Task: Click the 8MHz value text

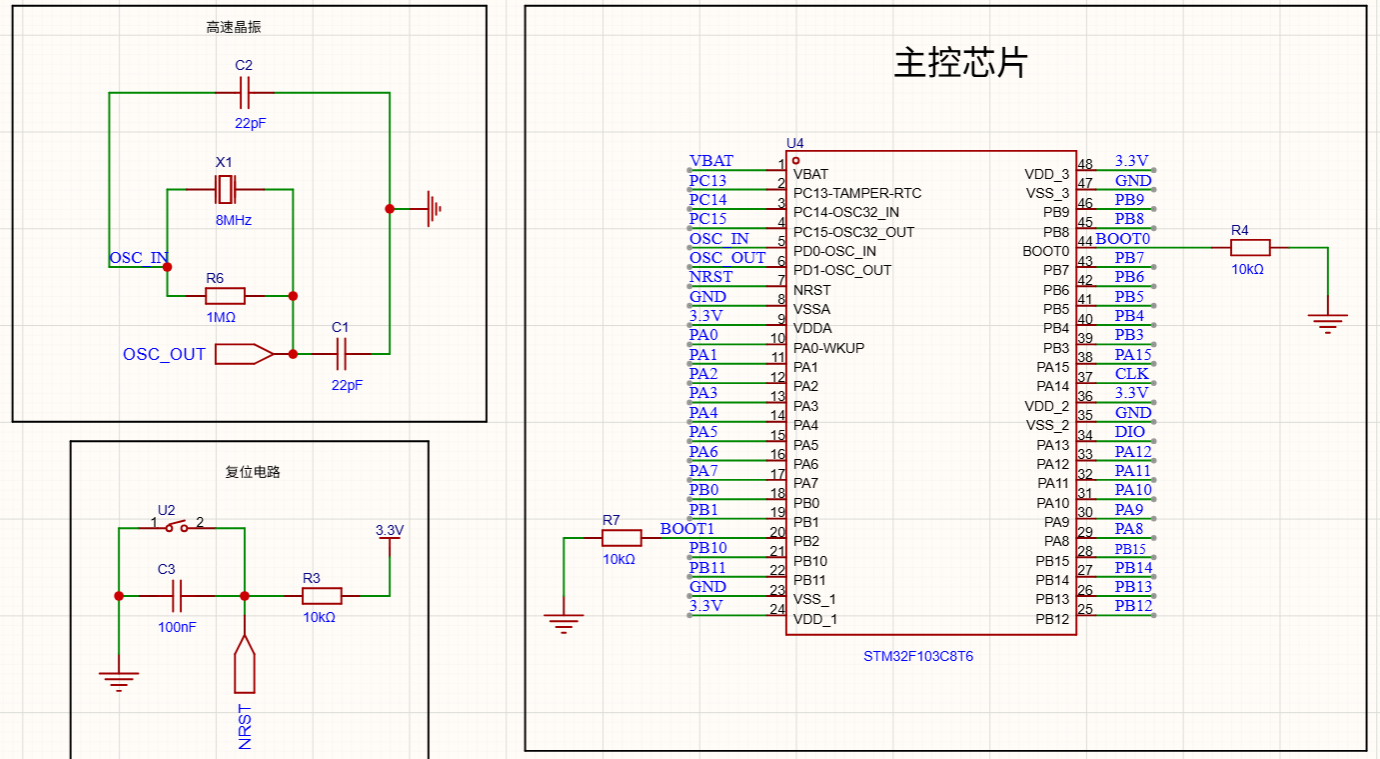Action: point(233,220)
